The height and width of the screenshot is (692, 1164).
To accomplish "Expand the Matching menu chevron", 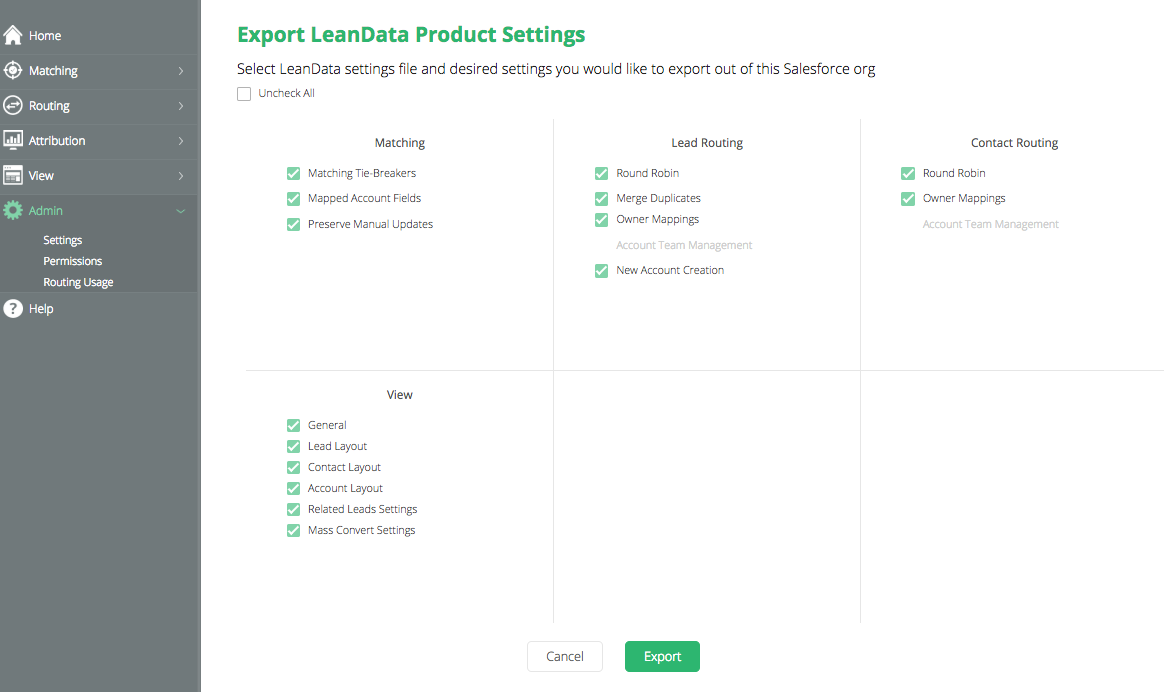I will pyautogui.click(x=180, y=71).
